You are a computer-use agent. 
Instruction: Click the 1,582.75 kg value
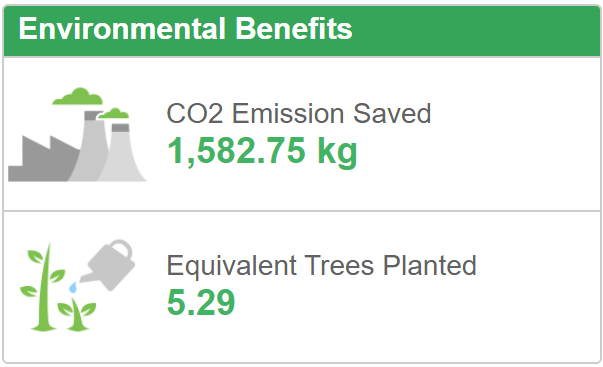(x=262, y=152)
